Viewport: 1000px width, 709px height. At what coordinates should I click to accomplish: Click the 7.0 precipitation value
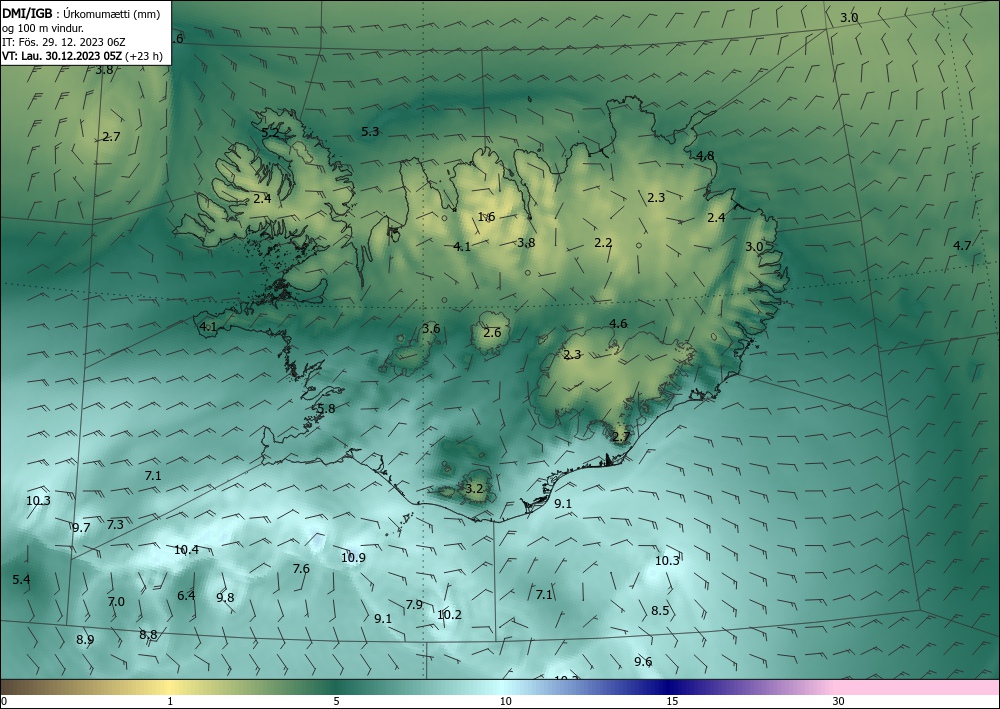click(116, 601)
